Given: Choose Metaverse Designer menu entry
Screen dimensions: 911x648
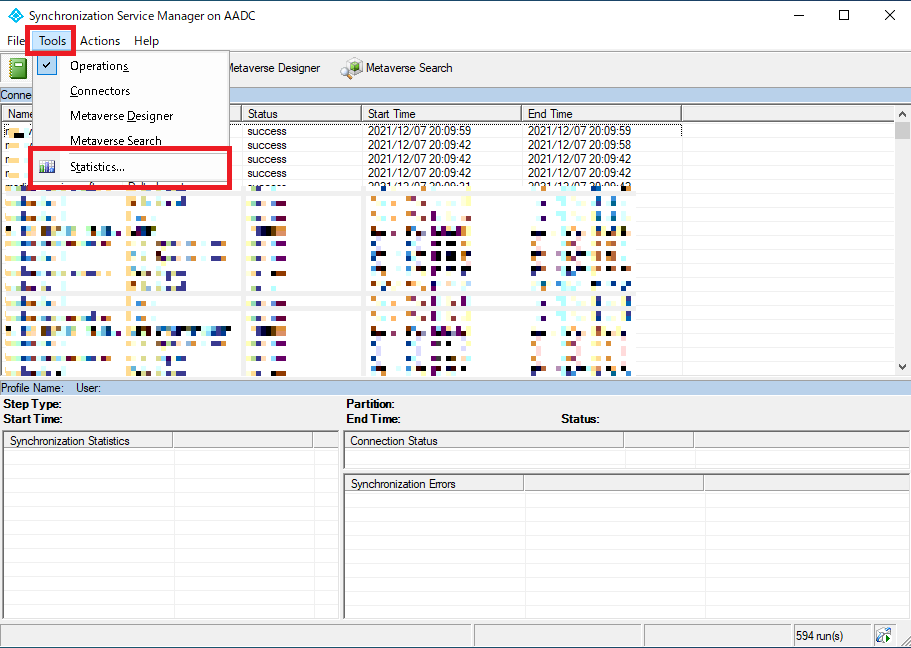Looking at the screenshot, I should (130, 116).
